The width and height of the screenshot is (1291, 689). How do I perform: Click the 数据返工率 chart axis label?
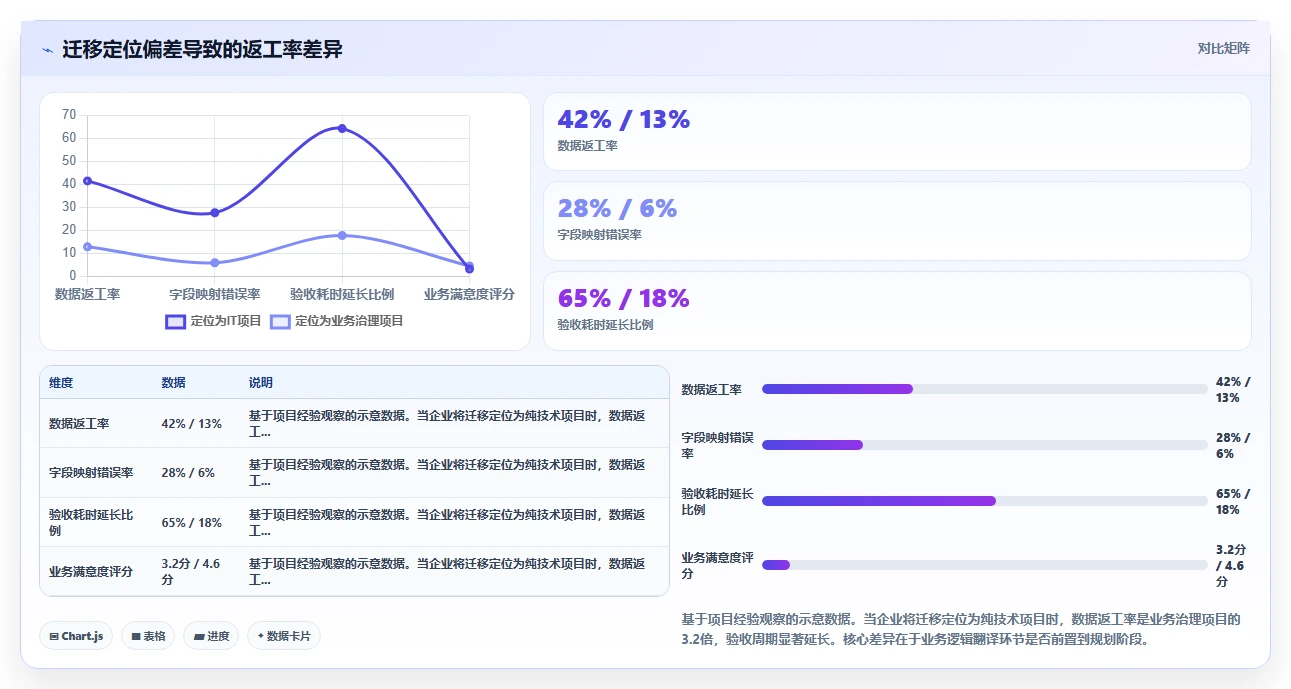(x=87, y=294)
